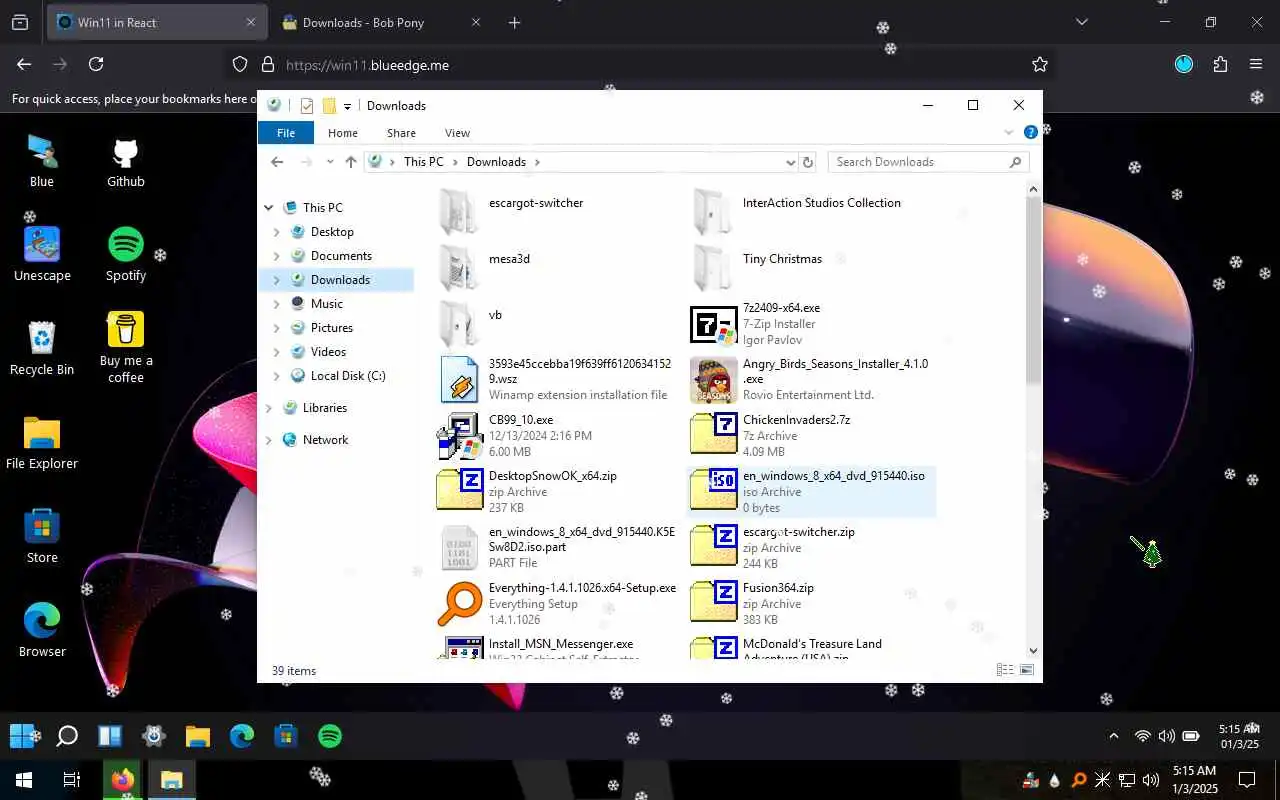
Task: Expand the Libraries tree node
Action: pyautogui.click(x=268, y=408)
